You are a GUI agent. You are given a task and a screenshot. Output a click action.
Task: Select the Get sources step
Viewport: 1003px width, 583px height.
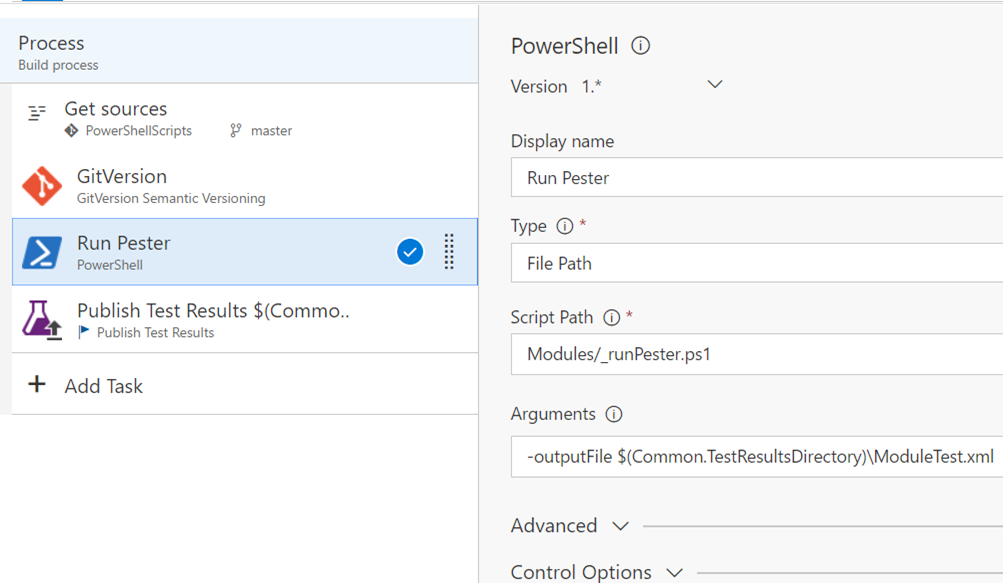click(245, 118)
